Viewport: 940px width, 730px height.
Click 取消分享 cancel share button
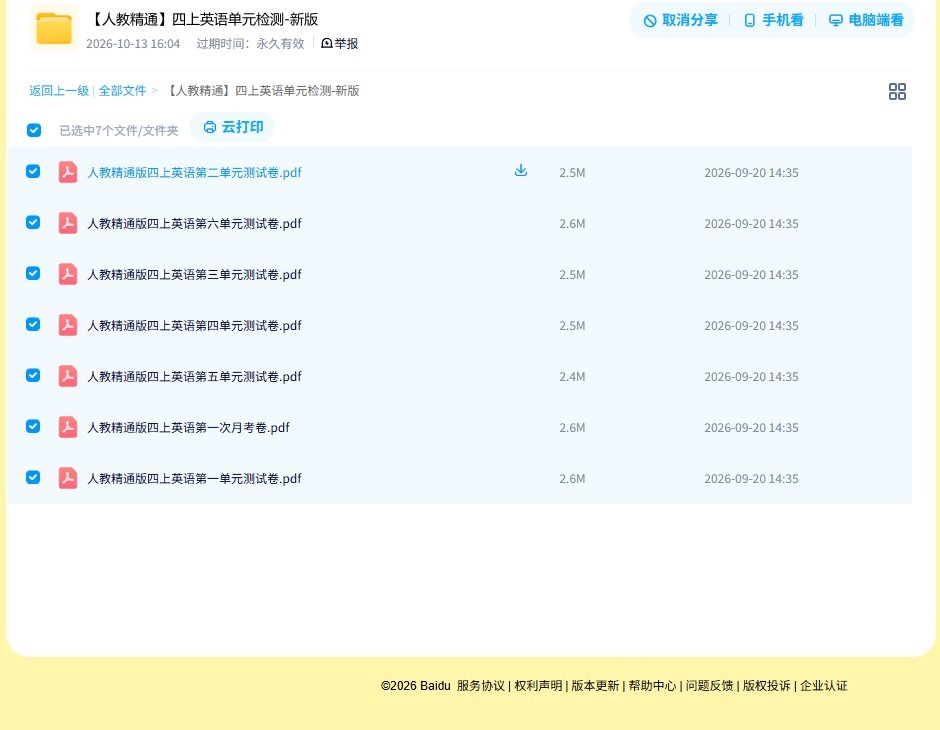680,20
